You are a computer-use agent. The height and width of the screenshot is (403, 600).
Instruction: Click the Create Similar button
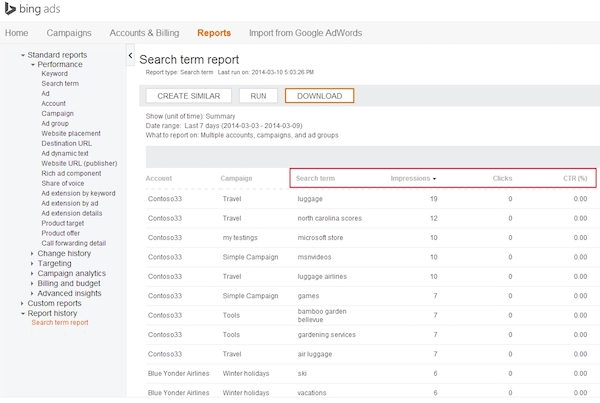[x=189, y=96]
